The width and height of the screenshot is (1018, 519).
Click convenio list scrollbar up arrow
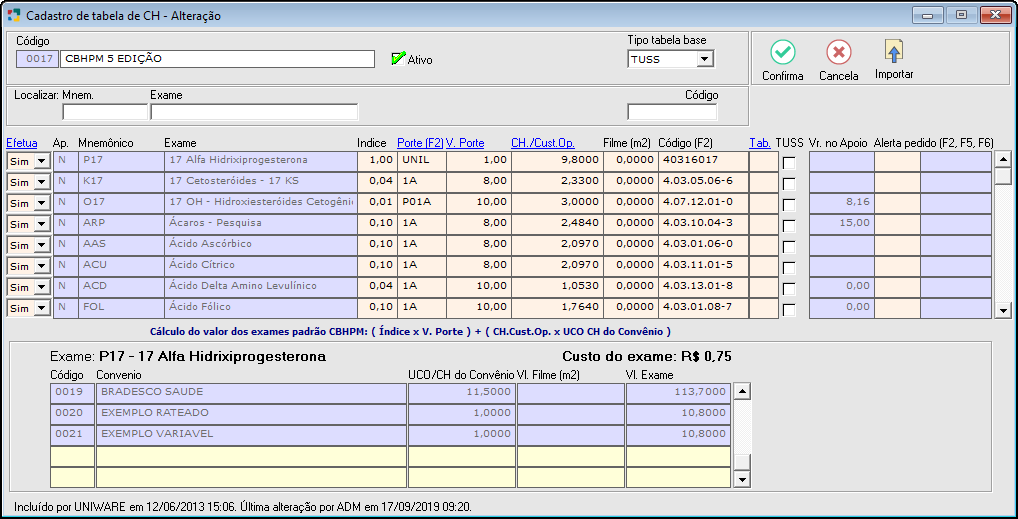pyautogui.click(x=743, y=391)
